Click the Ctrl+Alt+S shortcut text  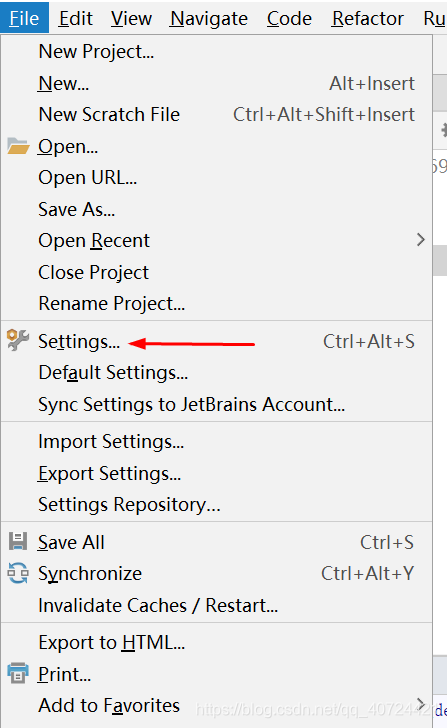(369, 342)
